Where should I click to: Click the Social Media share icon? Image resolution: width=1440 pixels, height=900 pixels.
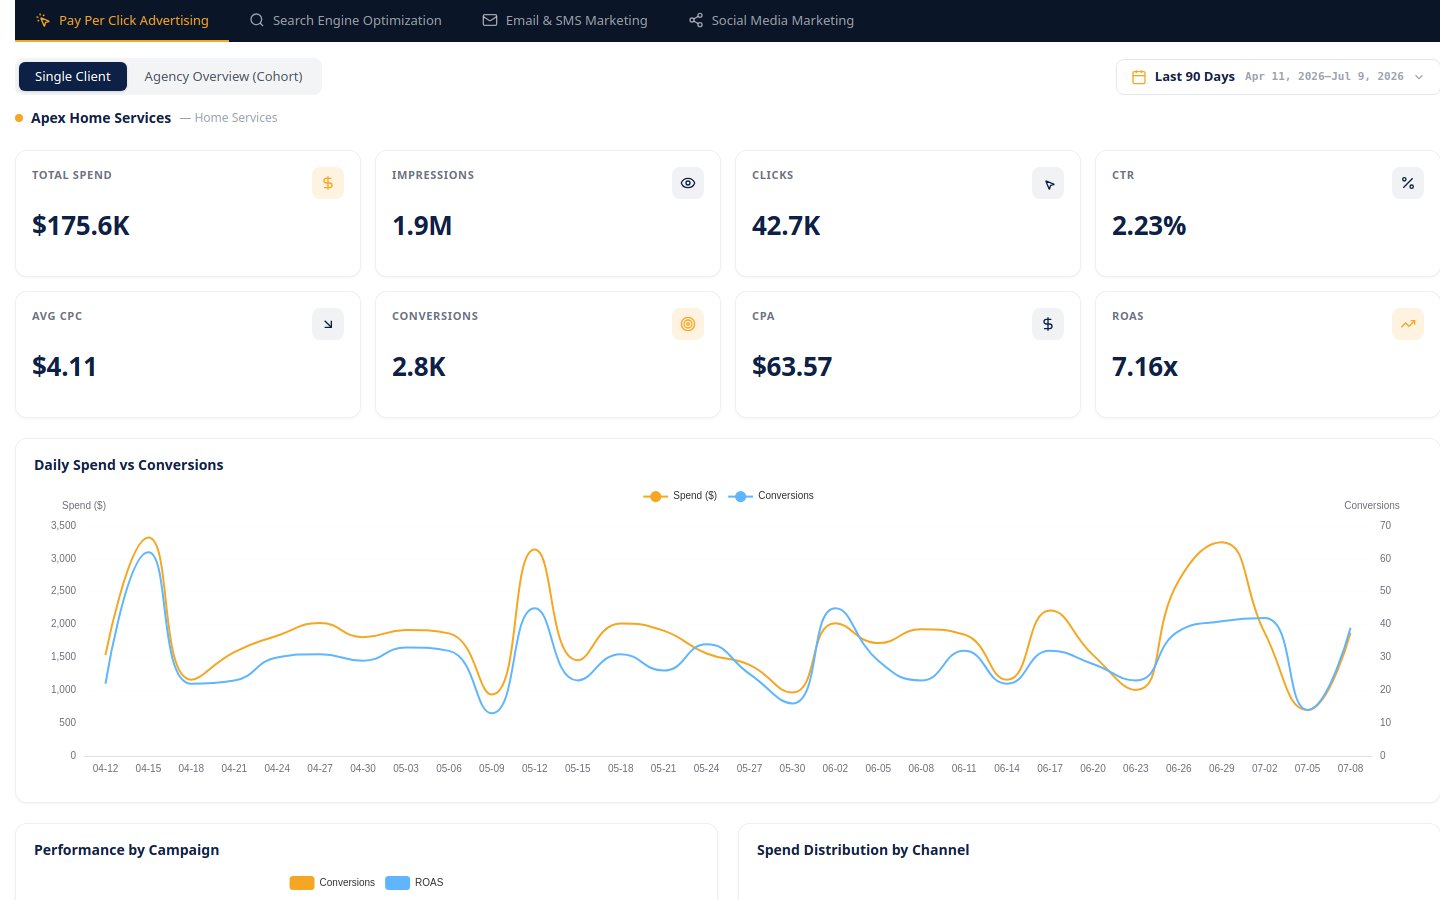tap(696, 20)
